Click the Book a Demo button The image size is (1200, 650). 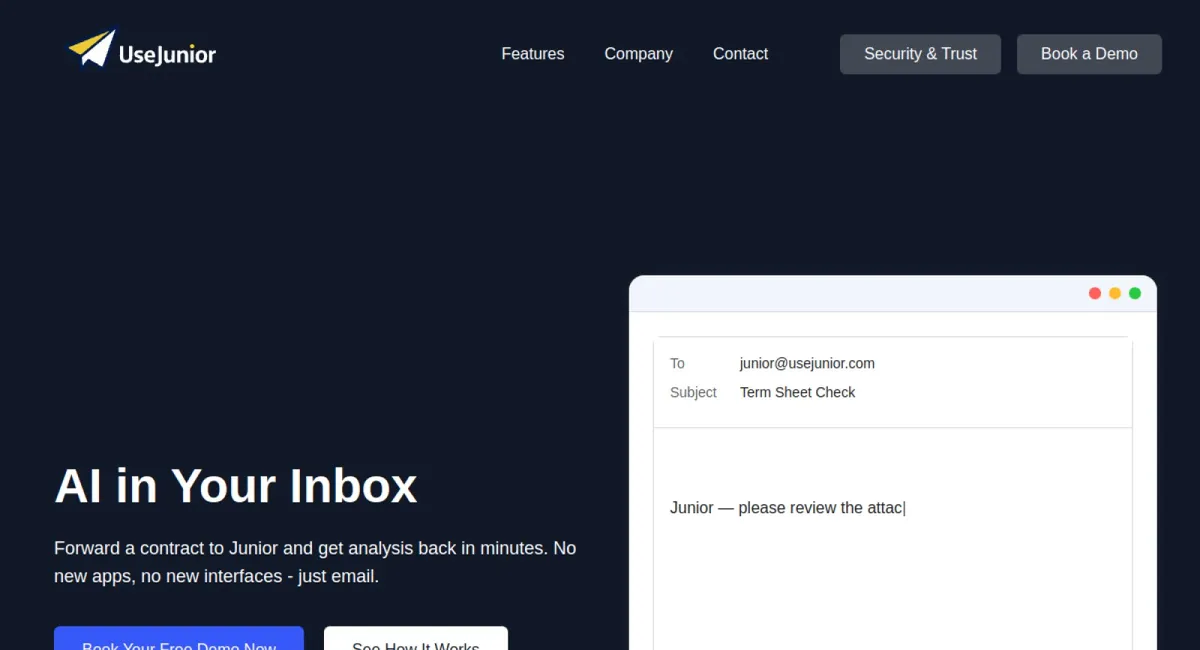point(1089,54)
